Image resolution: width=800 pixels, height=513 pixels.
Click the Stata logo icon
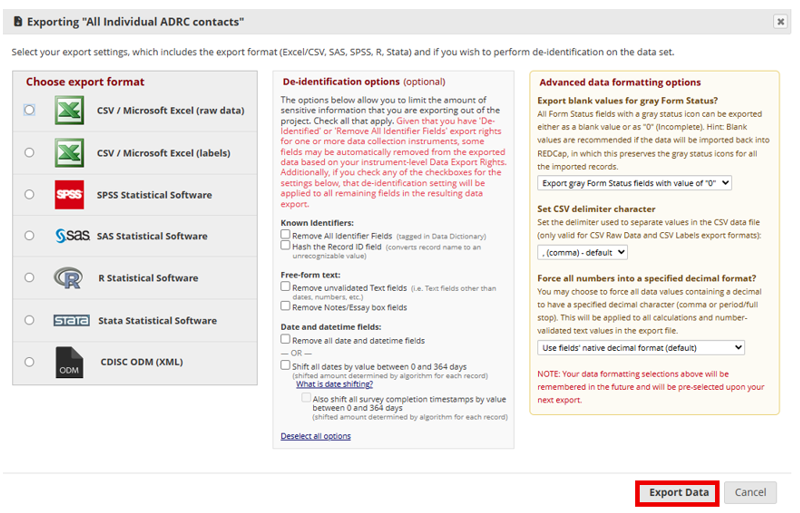coord(71,320)
